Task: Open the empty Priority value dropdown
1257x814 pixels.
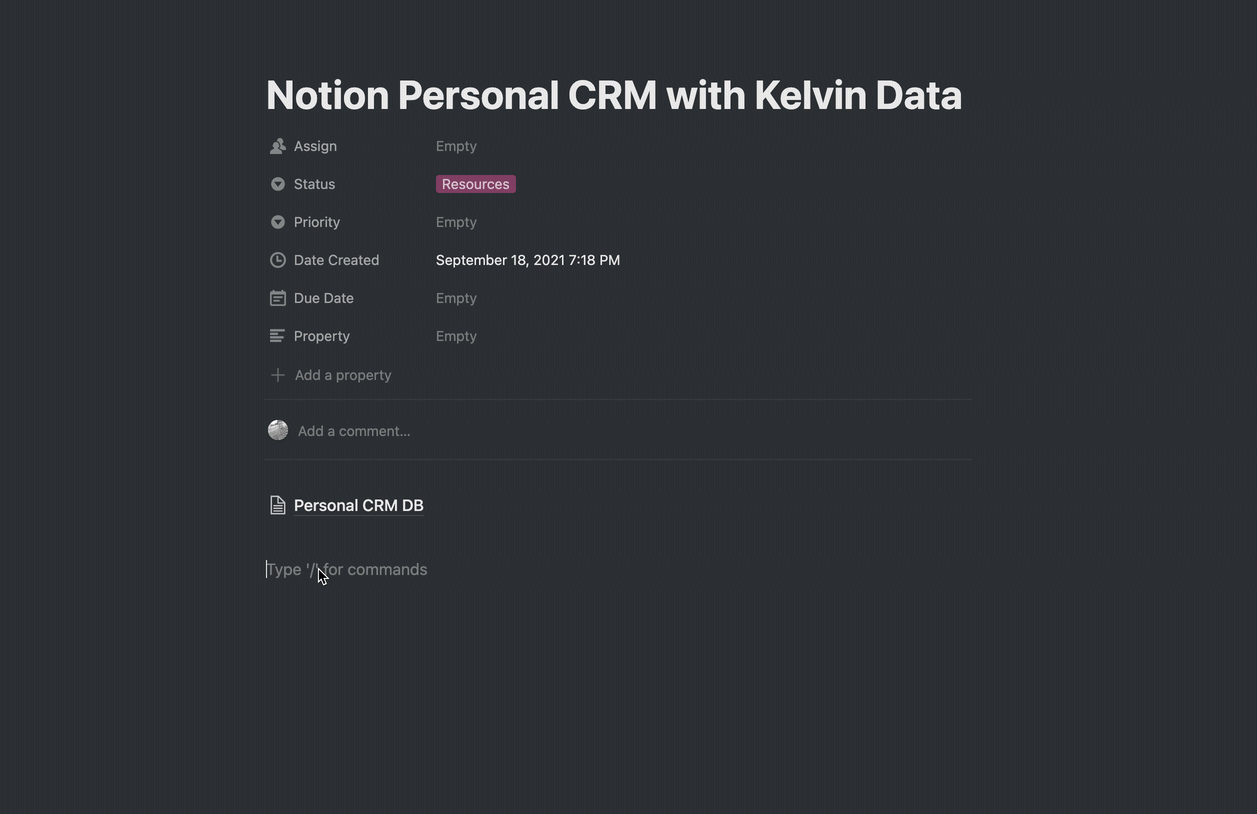Action: click(456, 222)
